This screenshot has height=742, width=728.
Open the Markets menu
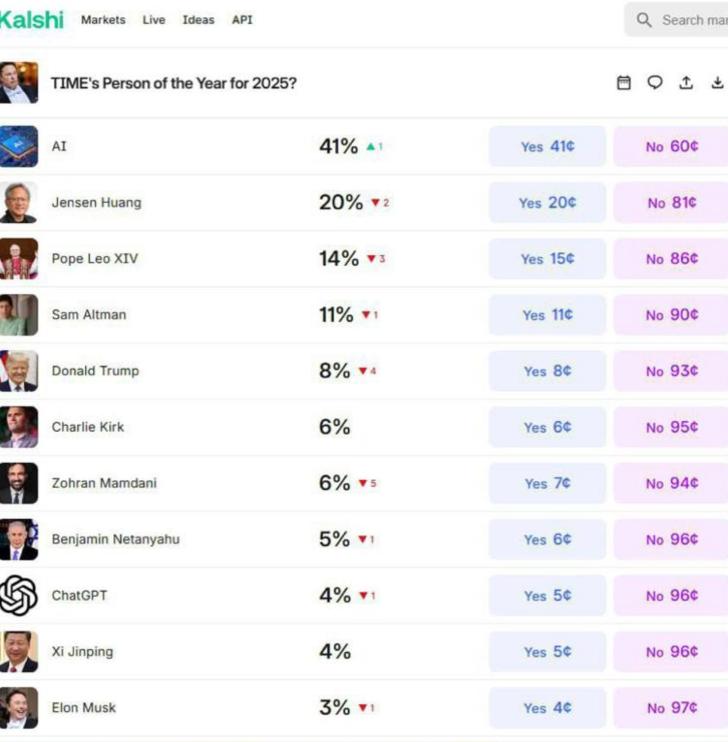[103, 20]
